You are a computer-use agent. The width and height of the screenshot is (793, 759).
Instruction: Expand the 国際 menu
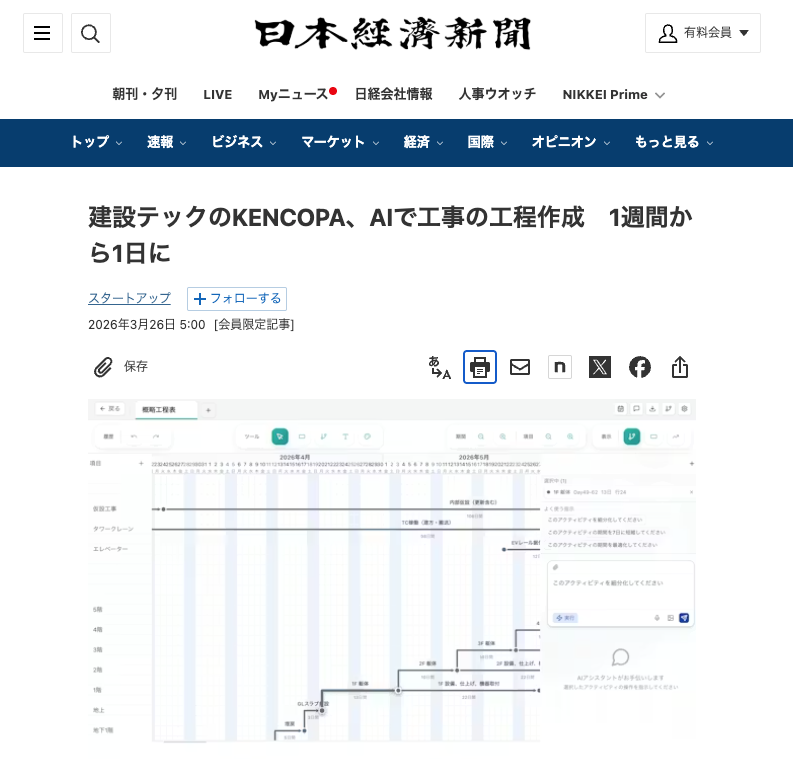[x=487, y=142]
